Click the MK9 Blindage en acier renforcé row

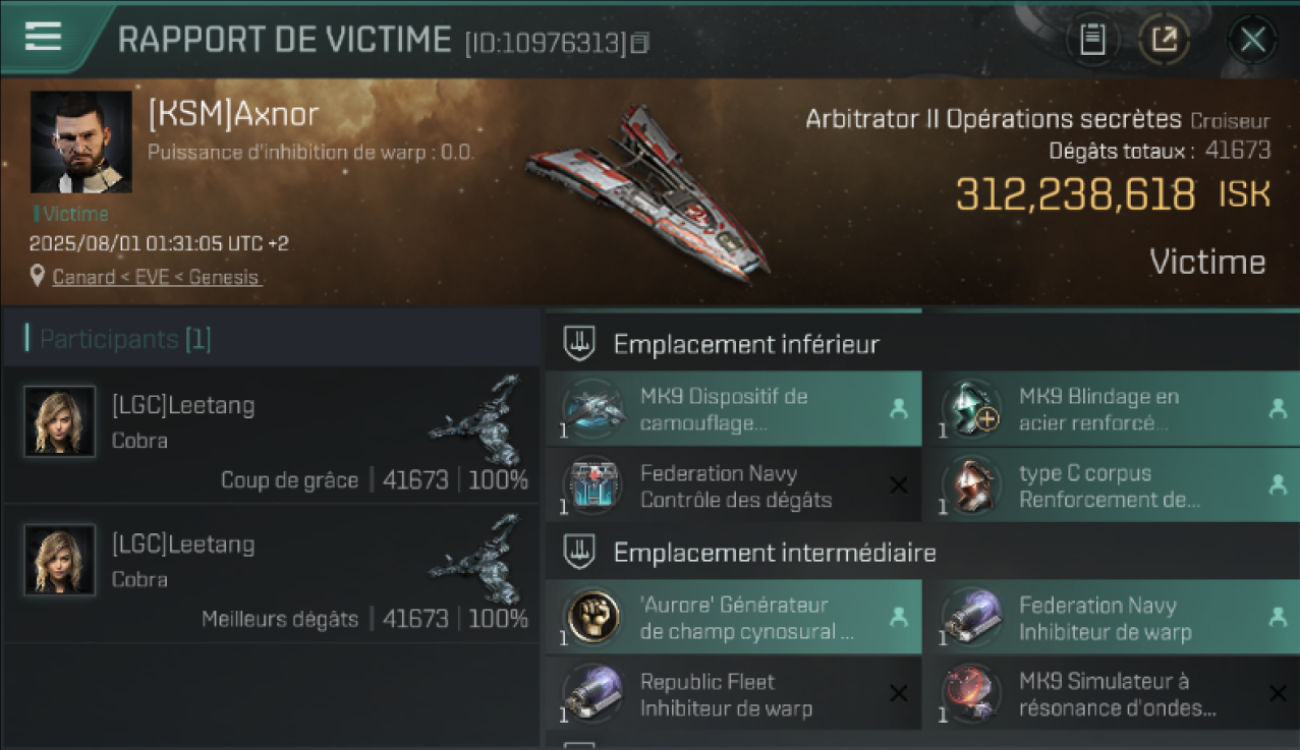[x=1111, y=409]
